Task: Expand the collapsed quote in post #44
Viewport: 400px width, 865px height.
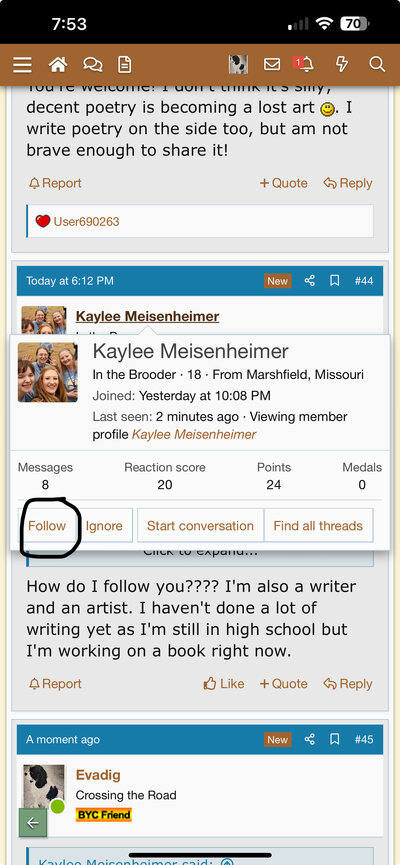Action: point(200,553)
